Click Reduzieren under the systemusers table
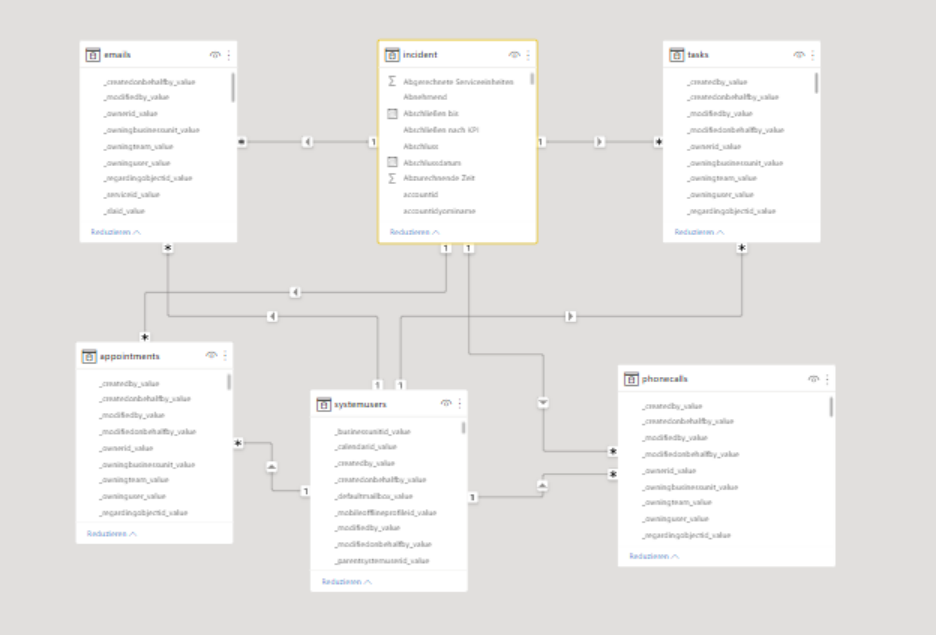The height and width of the screenshot is (635, 936). (347, 582)
